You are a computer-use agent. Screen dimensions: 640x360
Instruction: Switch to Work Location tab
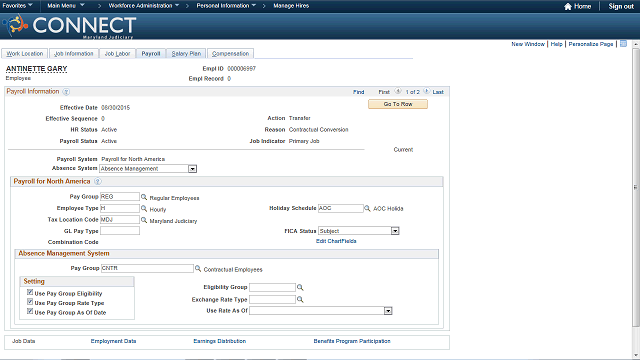tap(24, 53)
